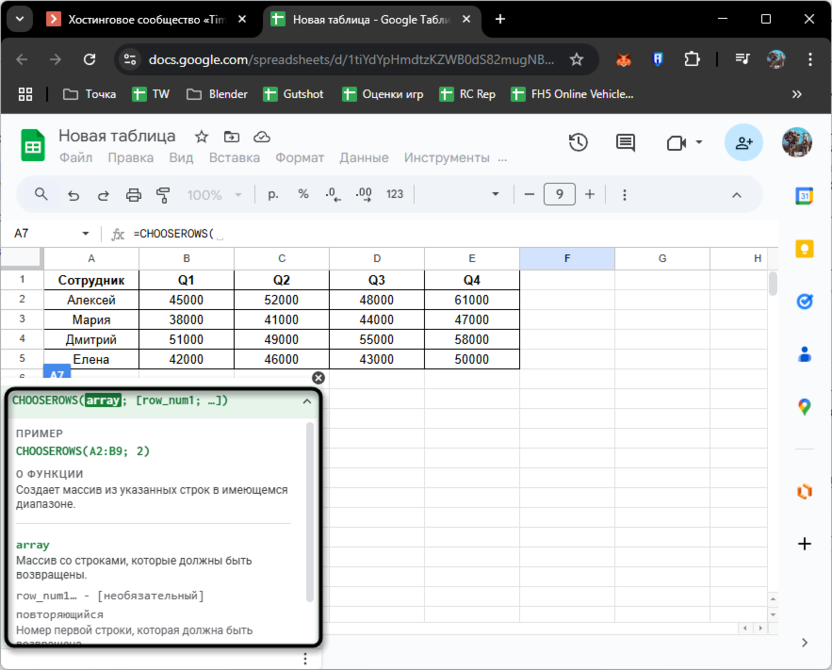Open version history clock icon
The width and height of the screenshot is (832, 670).
(578, 143)
